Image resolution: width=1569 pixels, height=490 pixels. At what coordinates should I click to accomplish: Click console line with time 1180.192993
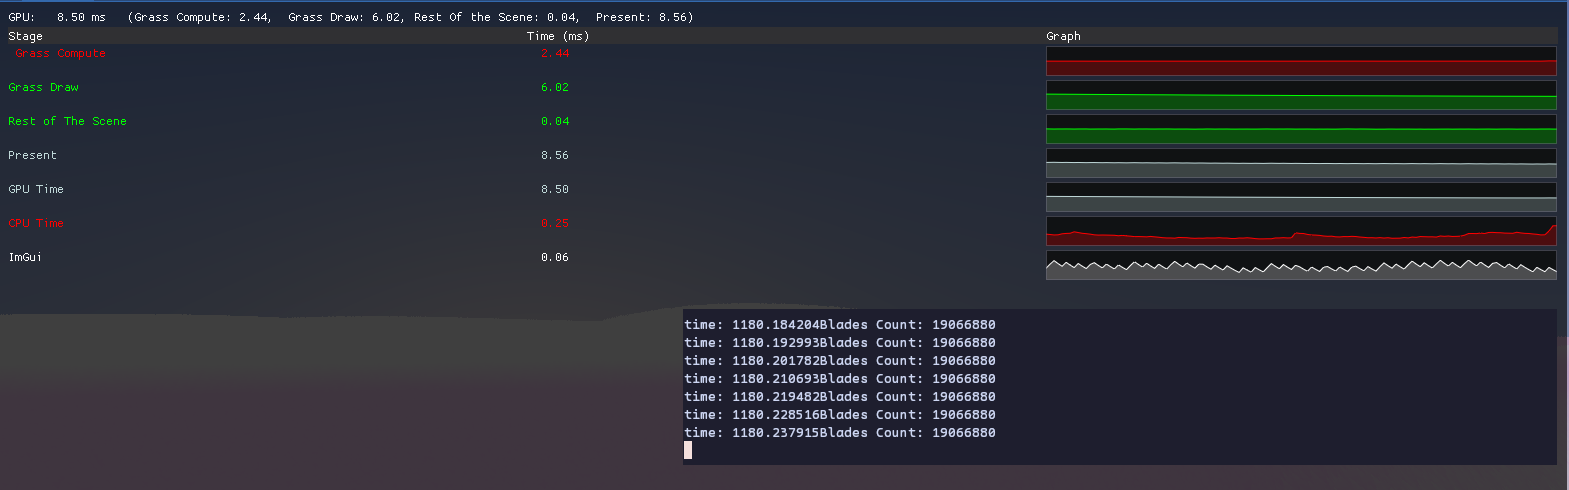(840, 343)
